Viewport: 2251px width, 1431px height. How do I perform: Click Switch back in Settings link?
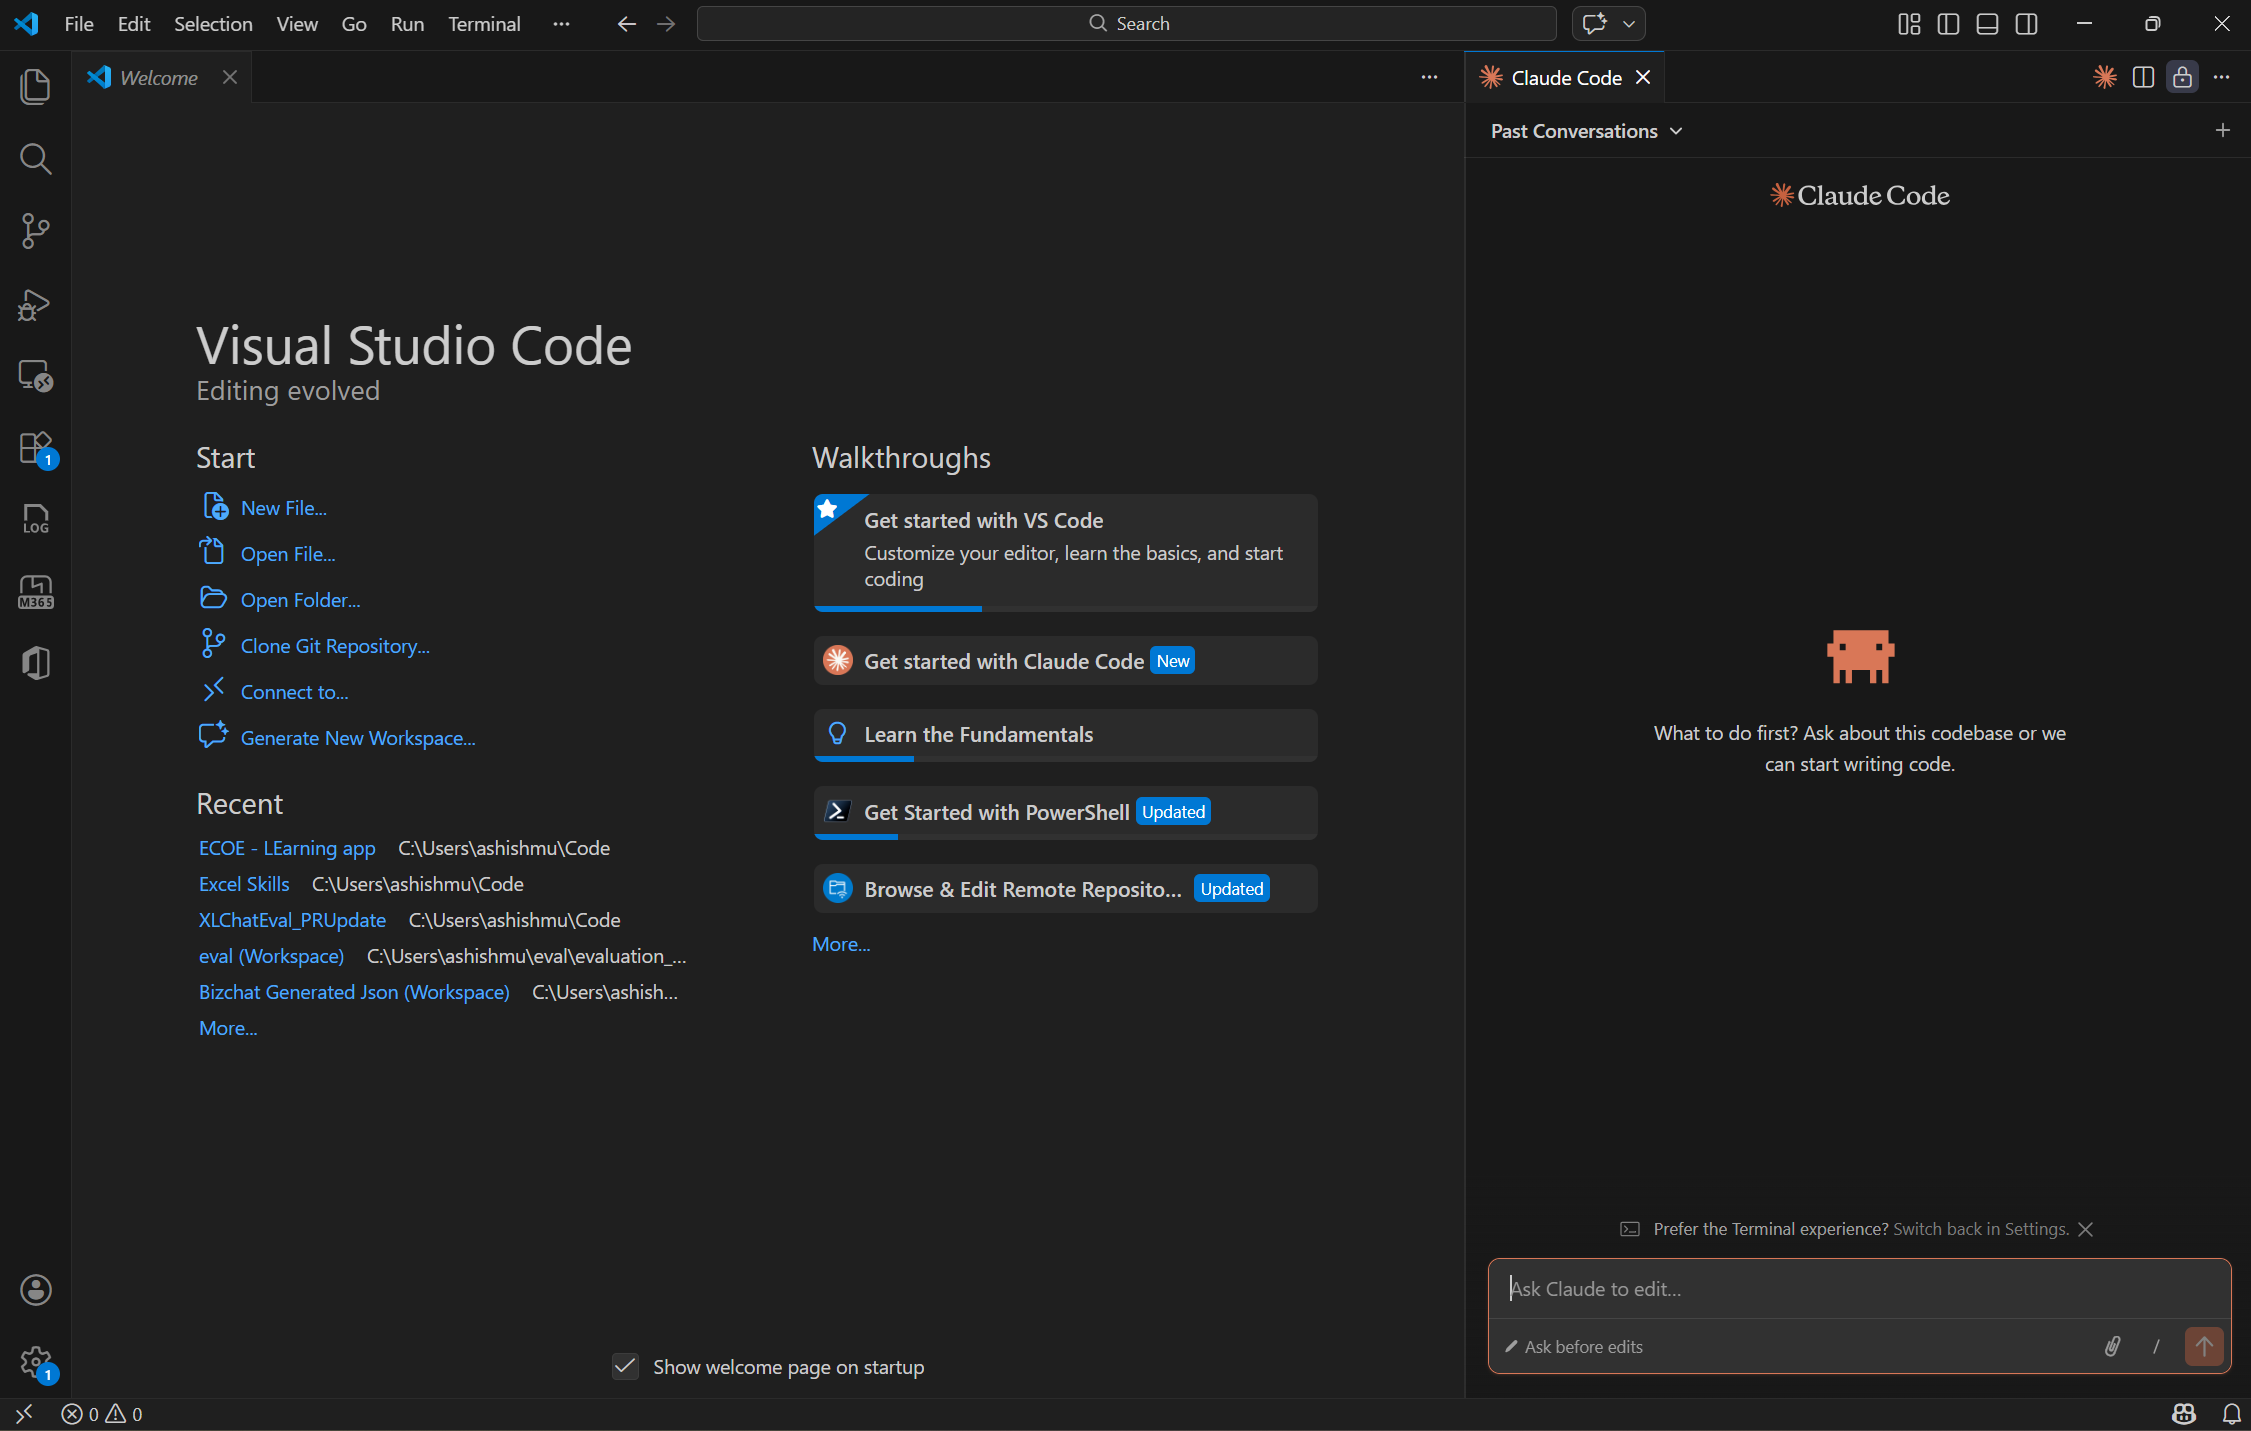1981,1229
